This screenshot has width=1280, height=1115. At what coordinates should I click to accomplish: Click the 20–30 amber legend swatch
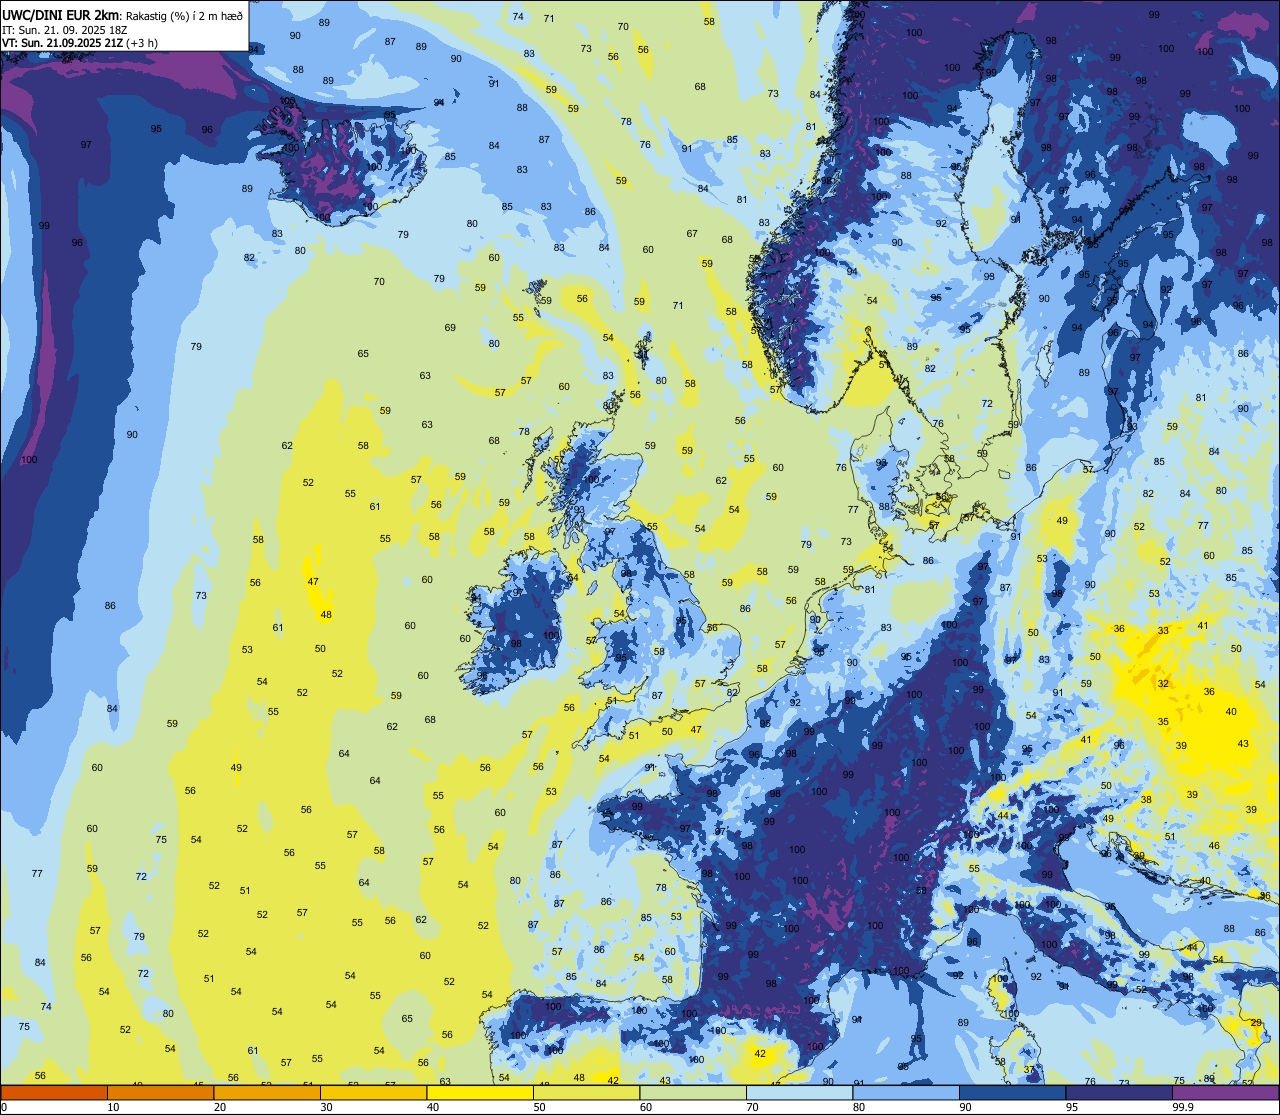[267, 1093]
